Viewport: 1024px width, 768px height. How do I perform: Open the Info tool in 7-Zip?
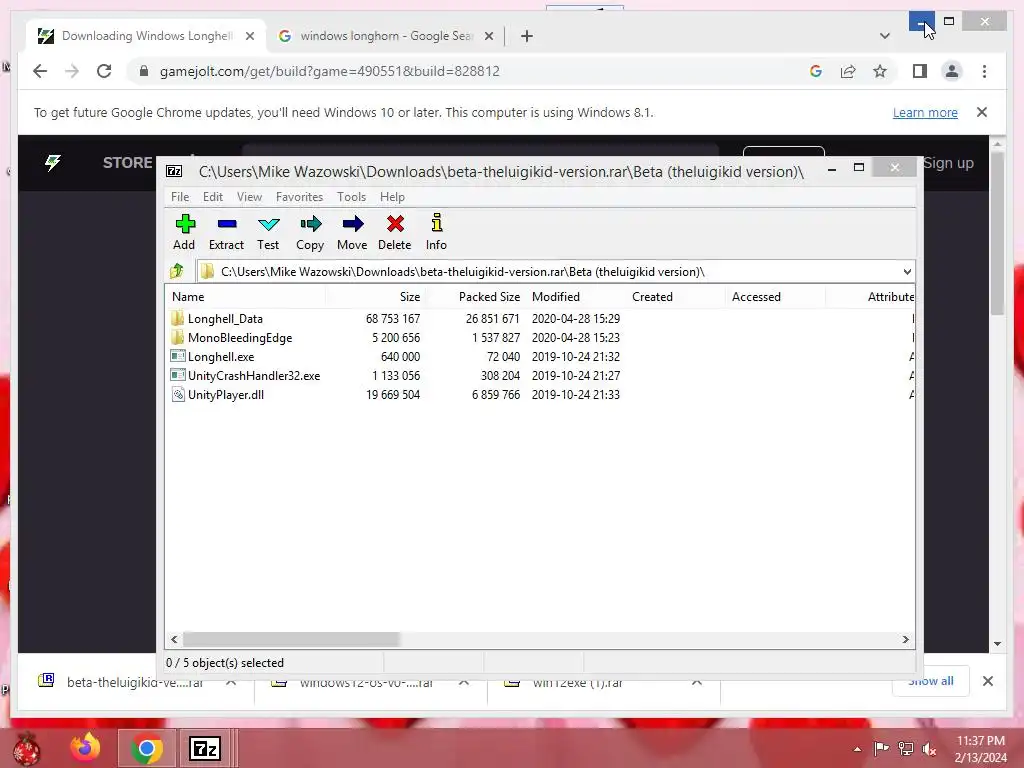(436, 232)
